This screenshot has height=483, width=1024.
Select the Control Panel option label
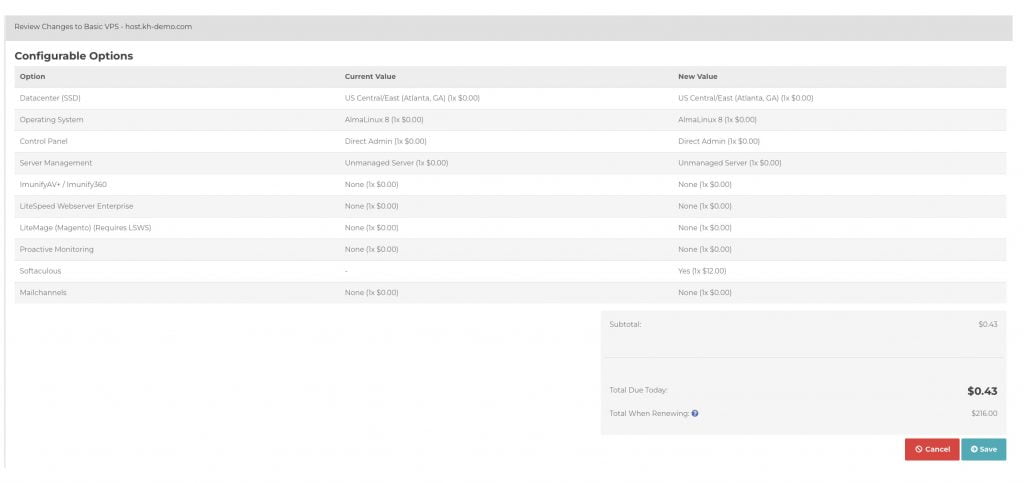point(44,141)
